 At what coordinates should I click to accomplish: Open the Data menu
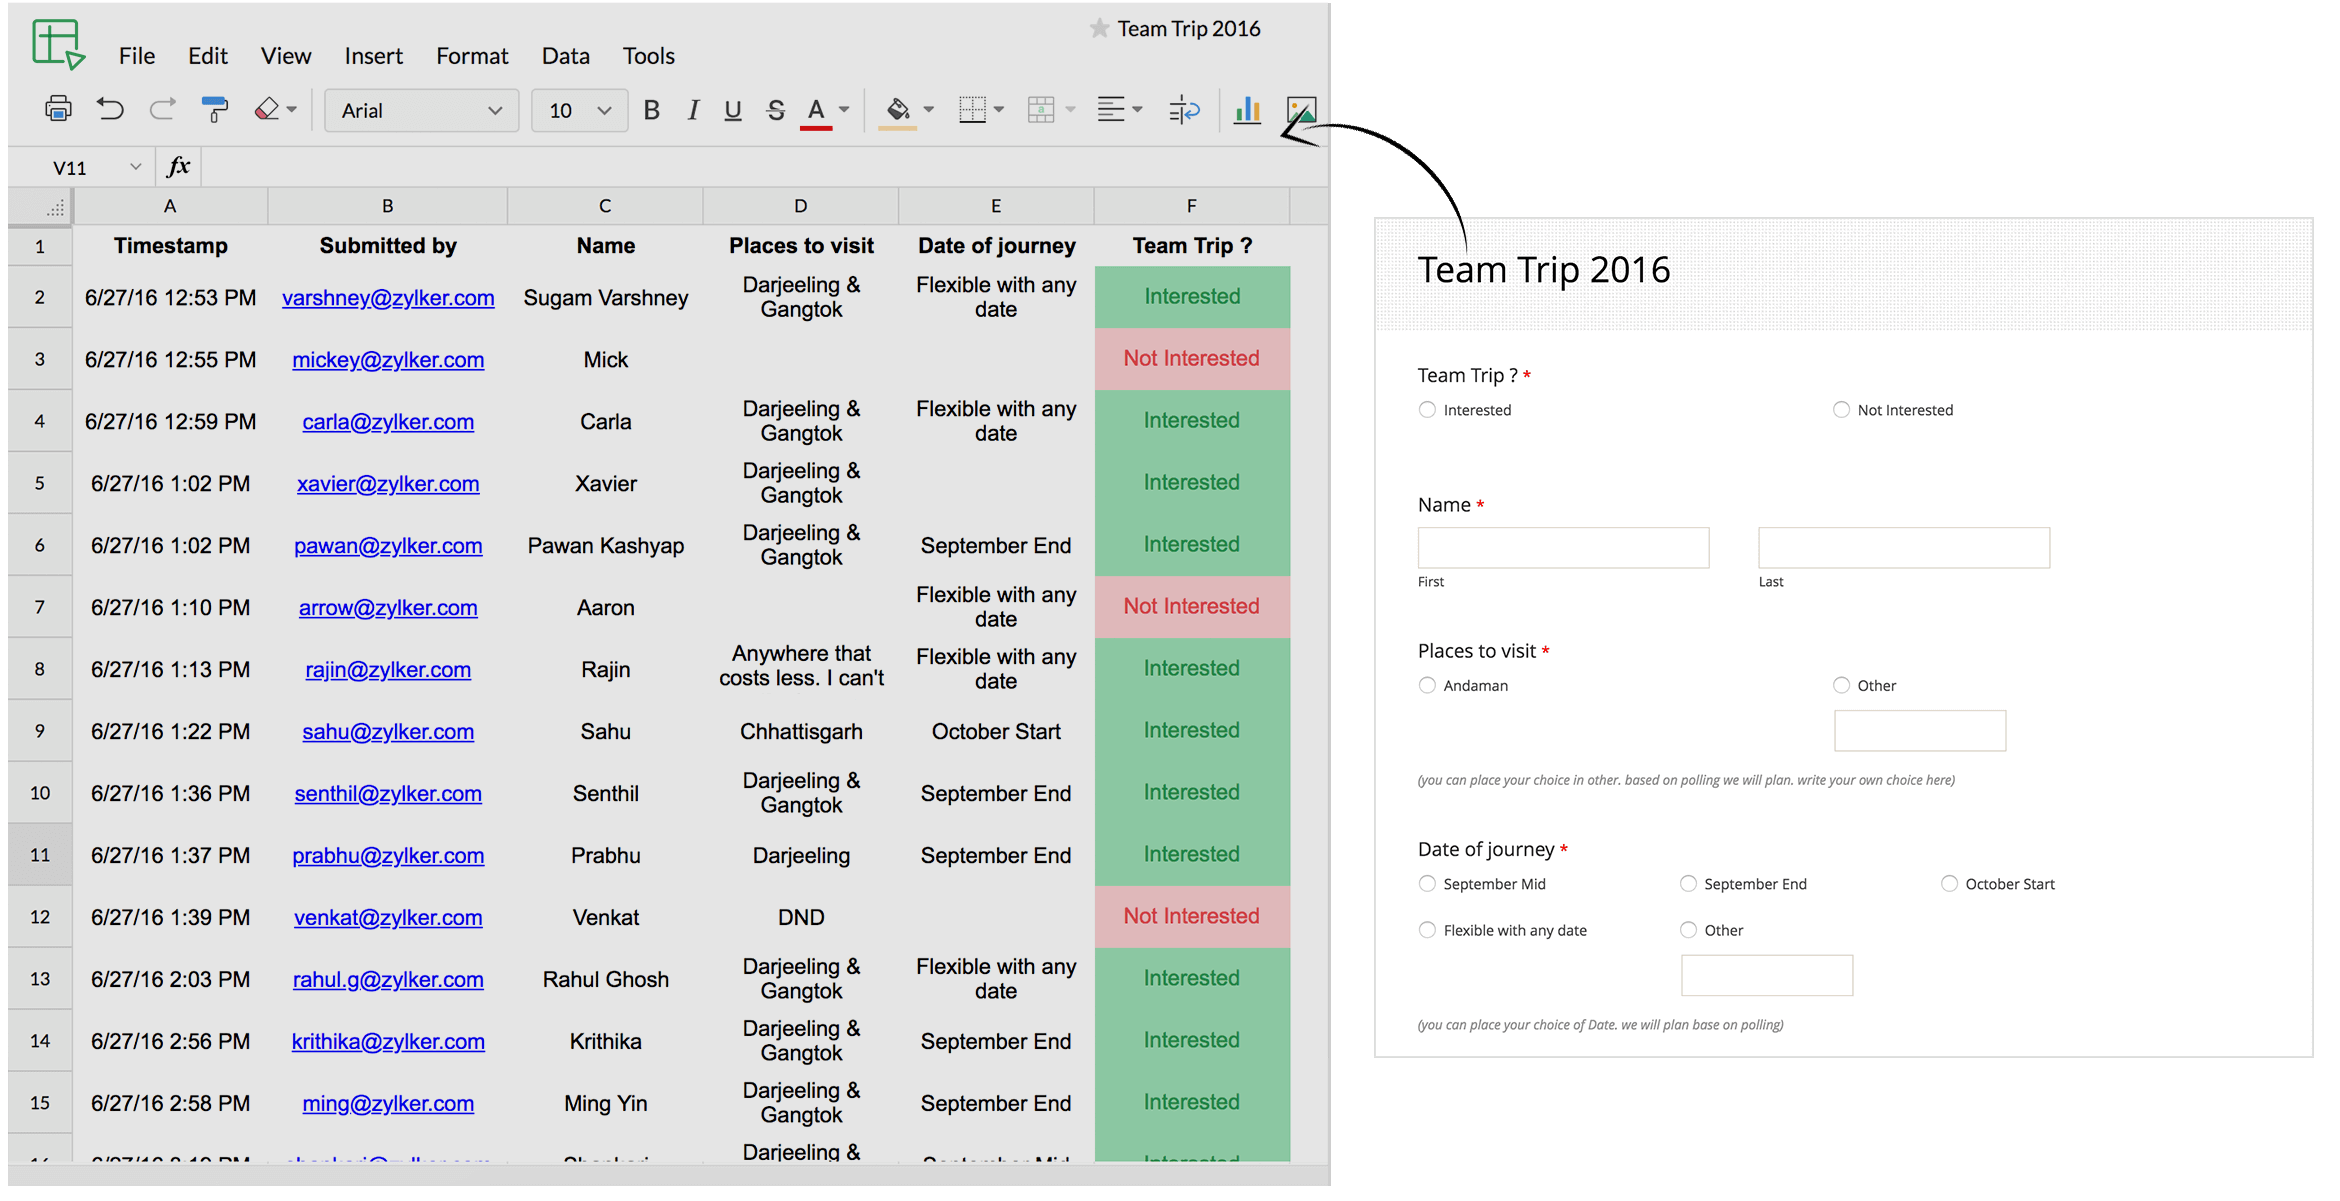[565, 56]
